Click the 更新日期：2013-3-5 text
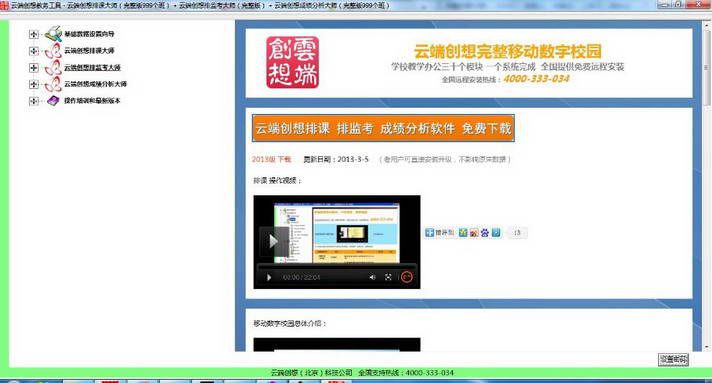Screen dimensions: 712x383 tap(336, 159)
